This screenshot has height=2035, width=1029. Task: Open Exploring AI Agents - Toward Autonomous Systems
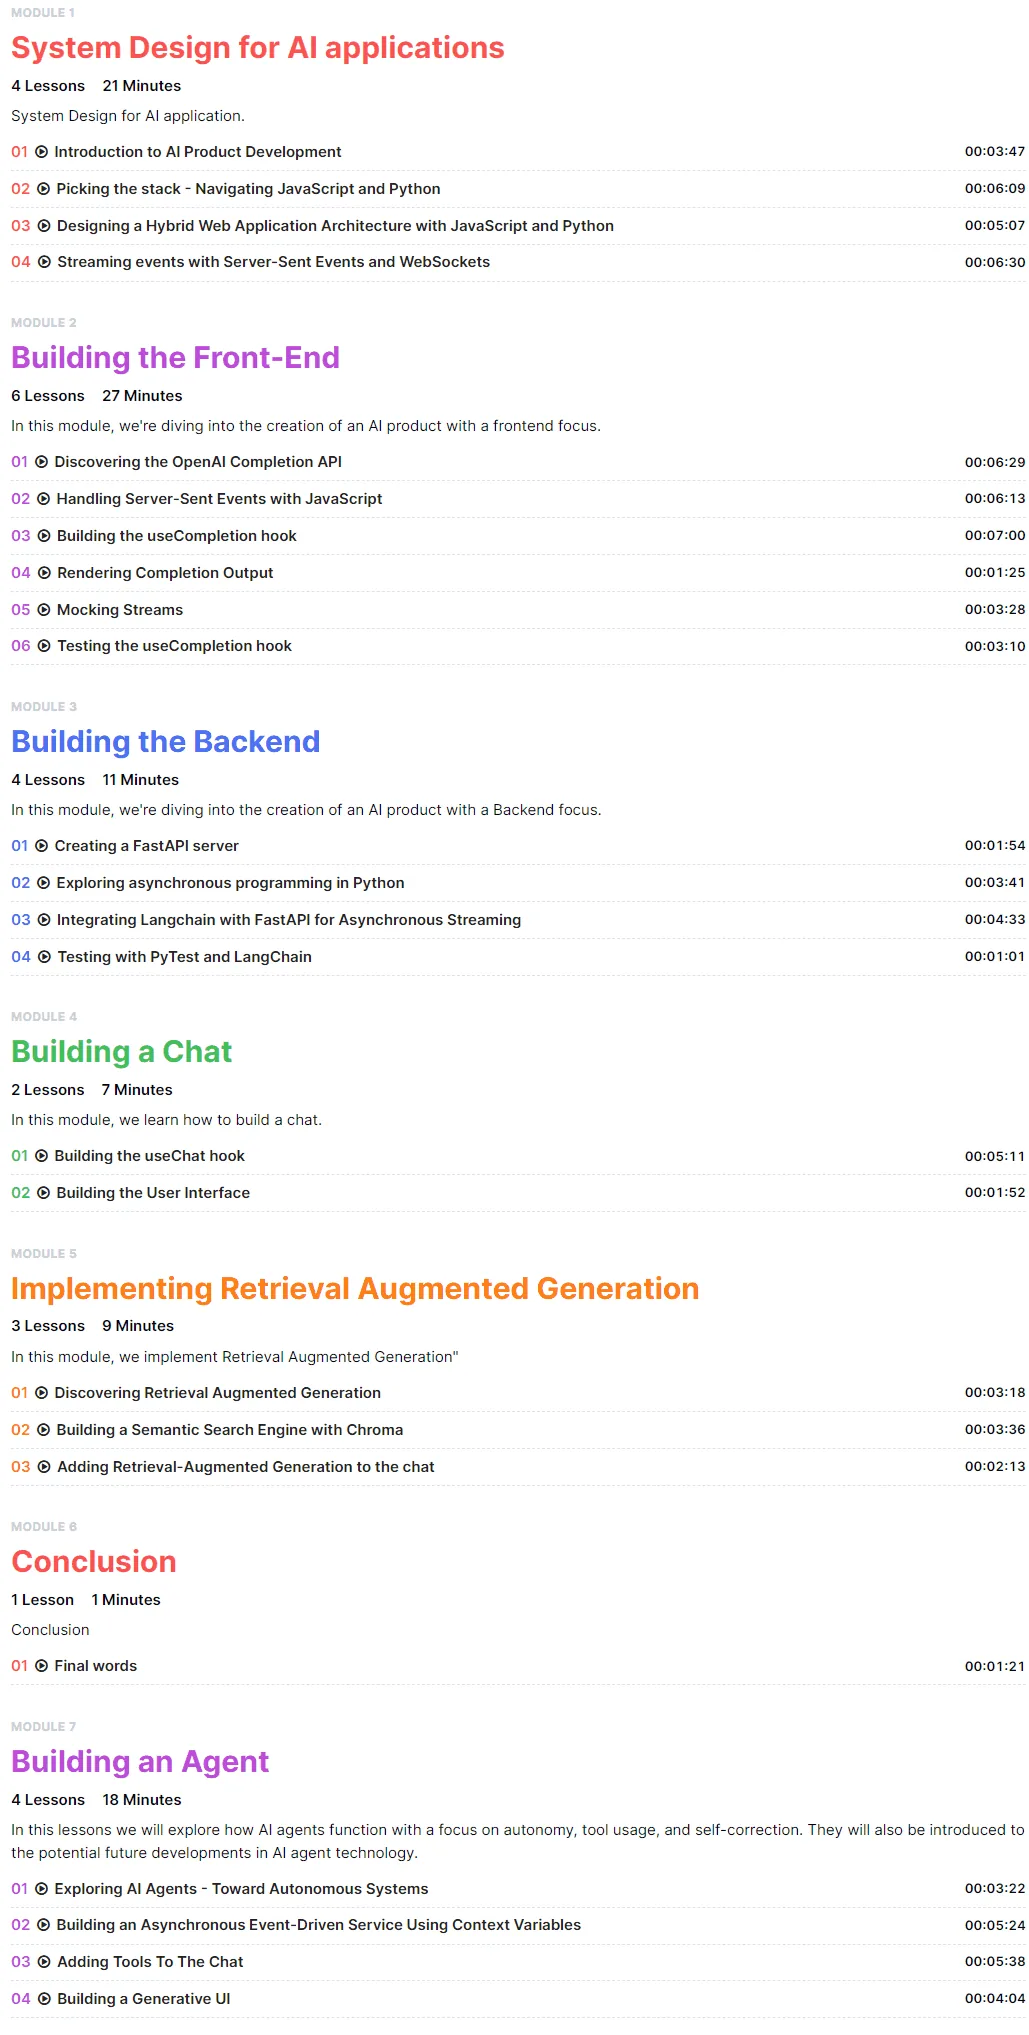[x=241, y=1889]
